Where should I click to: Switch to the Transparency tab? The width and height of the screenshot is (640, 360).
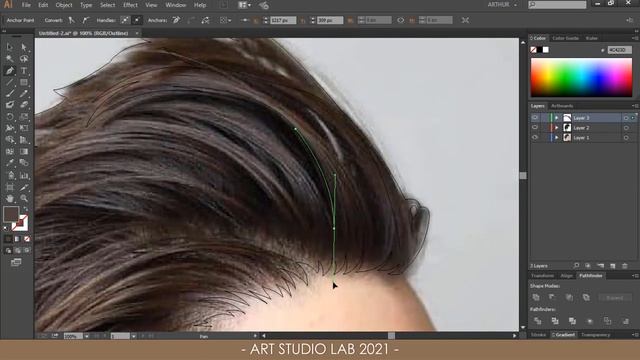(596, 335)
